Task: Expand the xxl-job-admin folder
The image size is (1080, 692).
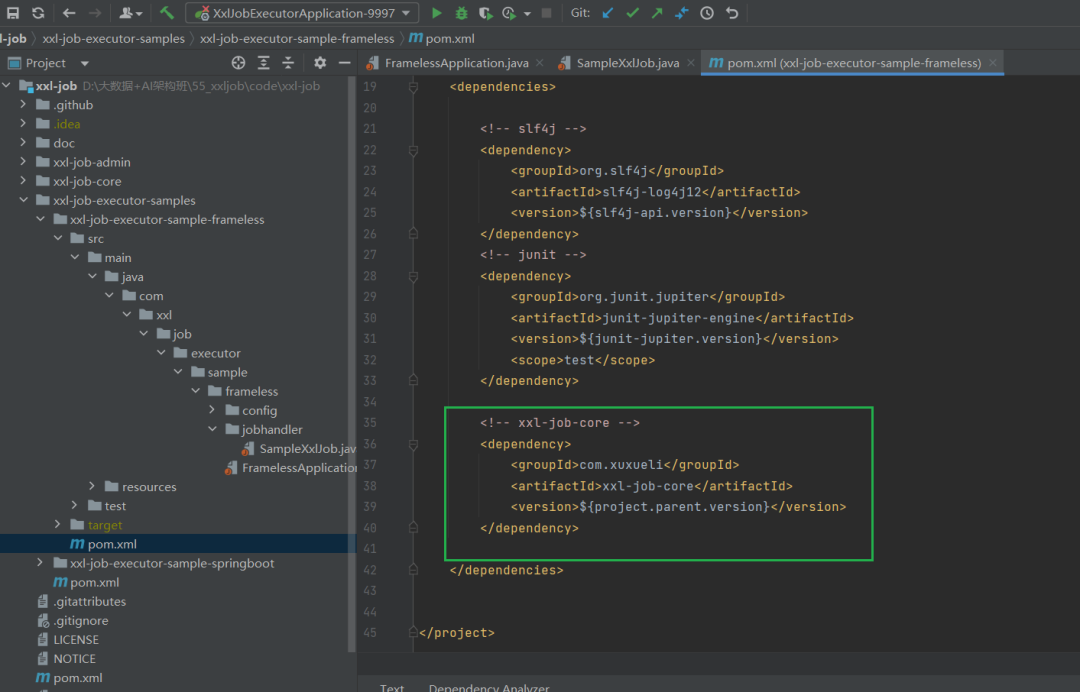Action: (24, 162)
